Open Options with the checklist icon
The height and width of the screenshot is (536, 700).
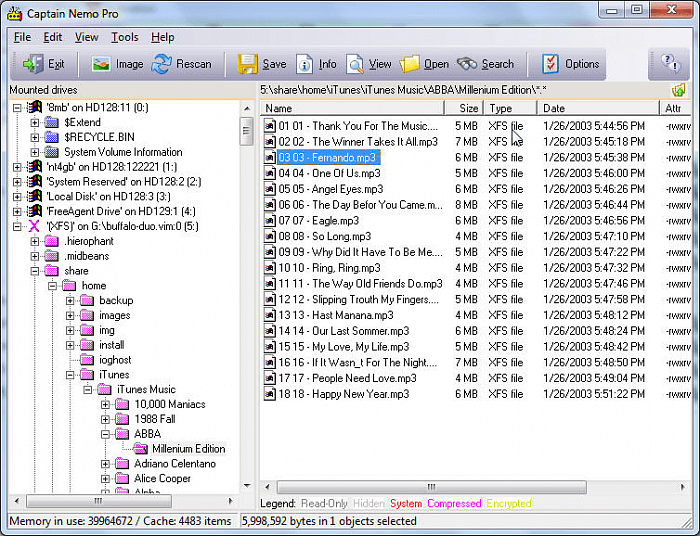pyautogui.click(x=550, y=64)
